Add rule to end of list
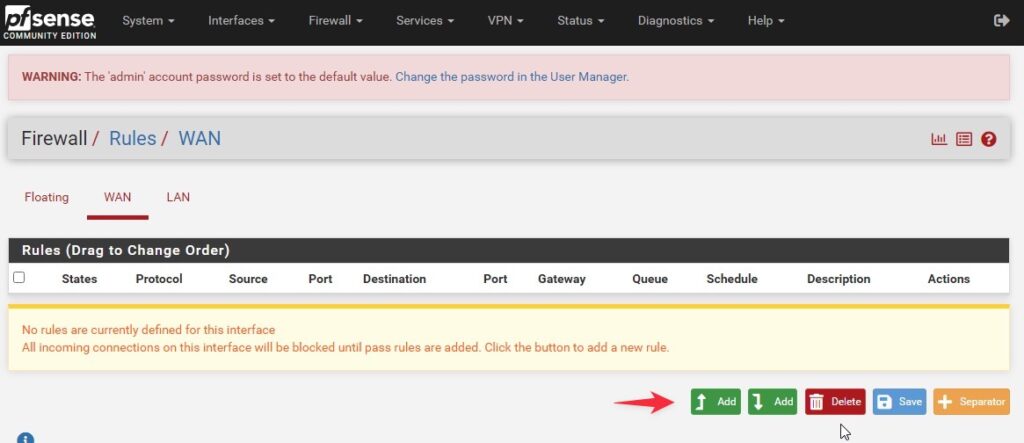The width and height of the screenshot is (1024, 443). (x=773, y=402)
